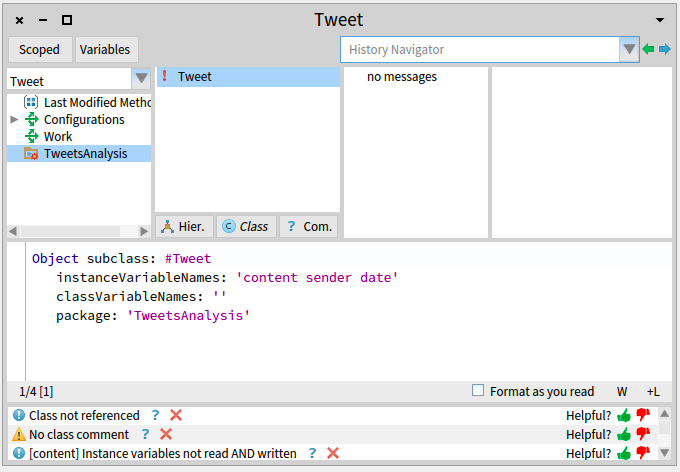Image resolution: width=680 pixels, height=472 pixels.
Task: Thumbs down the 'No class comment' rule
Action: point(643,434)
